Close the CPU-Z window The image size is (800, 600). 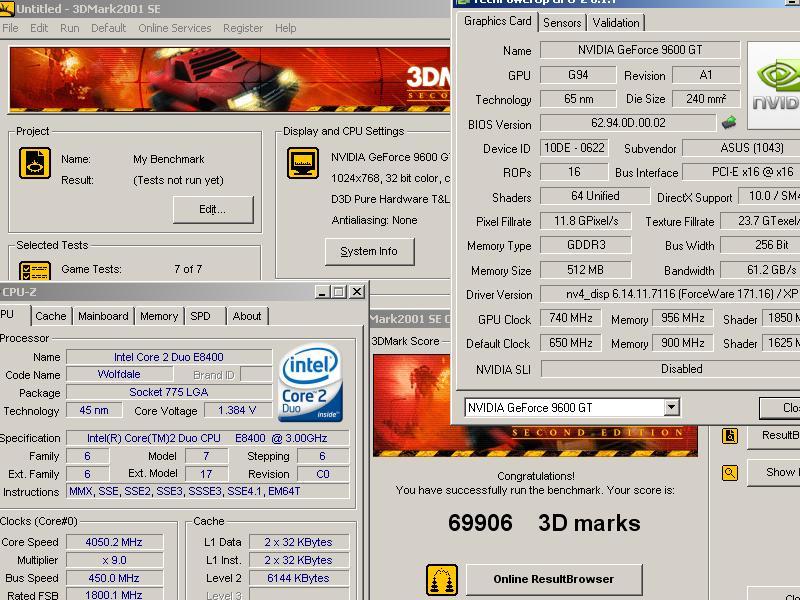(x=357, y=292)
